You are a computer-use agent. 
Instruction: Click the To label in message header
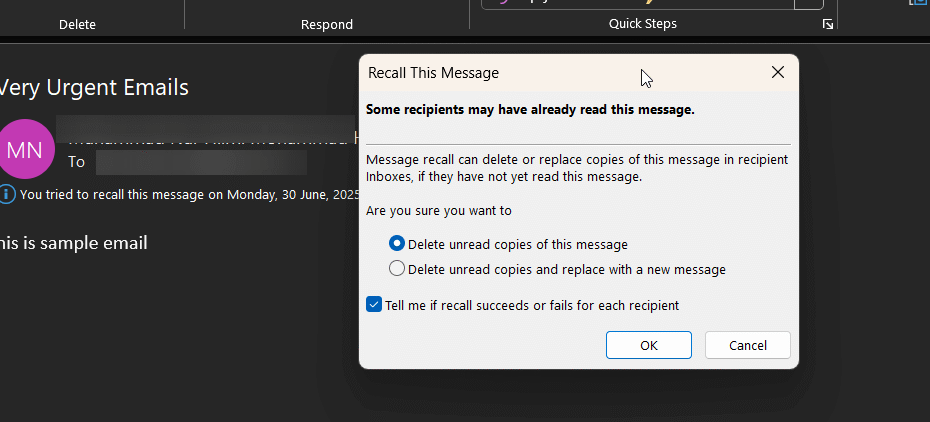77,162
